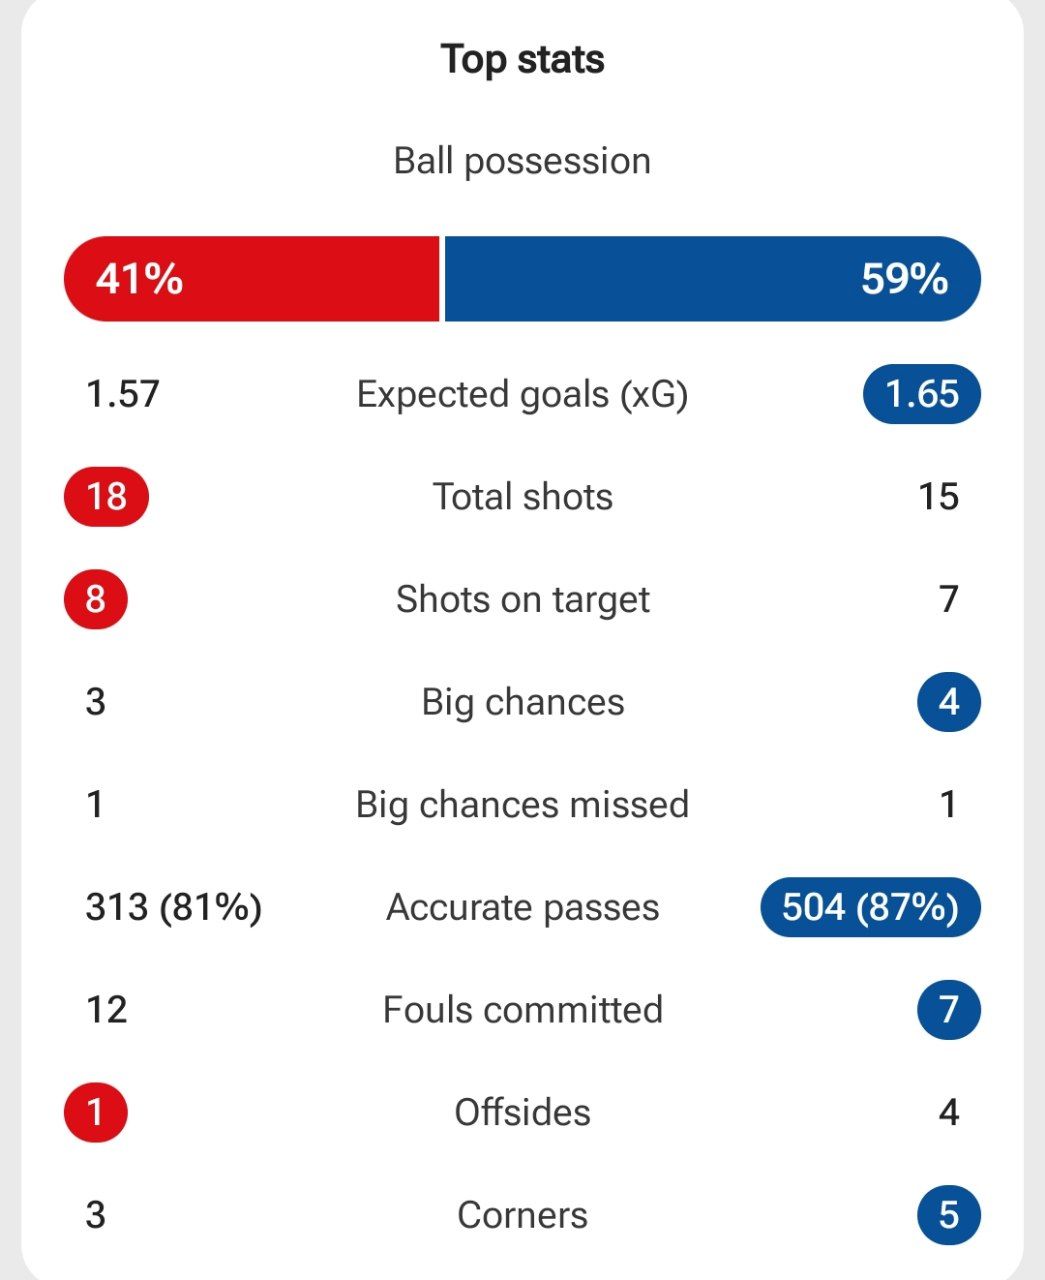Click the "Top stats" heading

tap(522, 59)
